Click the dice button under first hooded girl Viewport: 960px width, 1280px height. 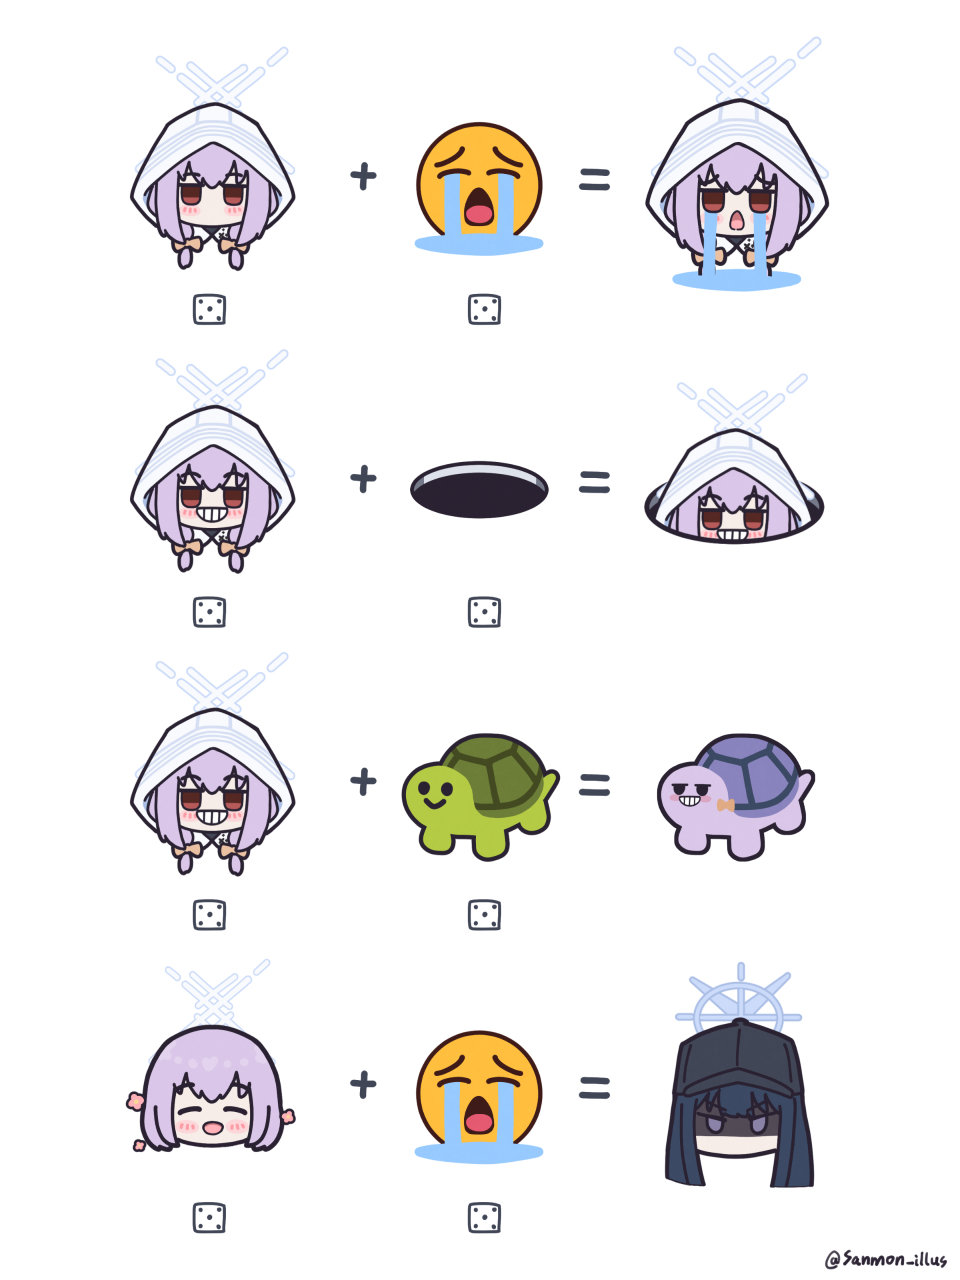pyautogui.click(x=209, y=309)
